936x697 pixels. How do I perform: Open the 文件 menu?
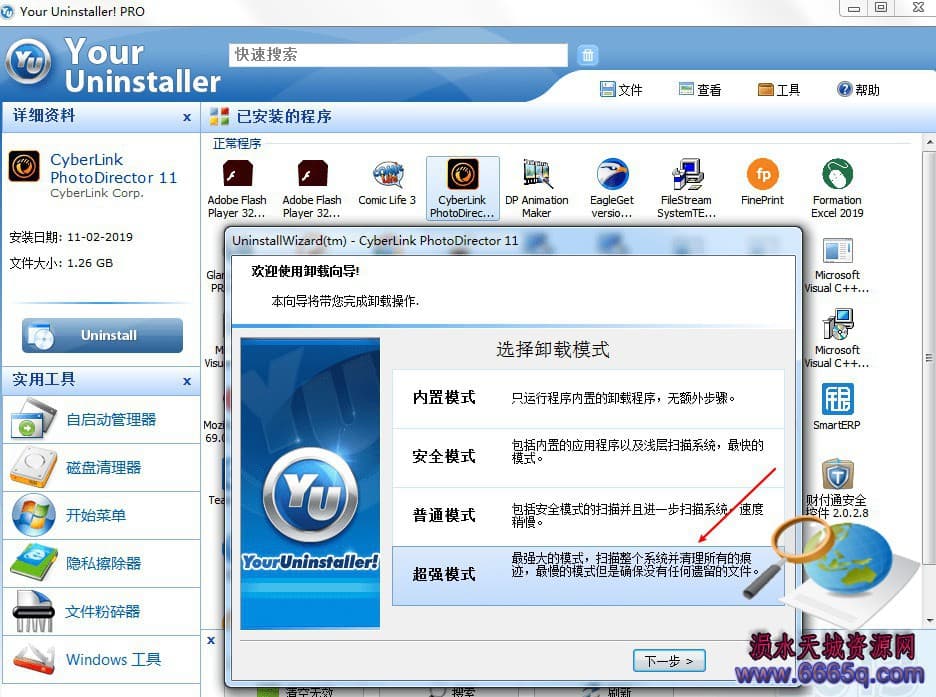[621, 90]
